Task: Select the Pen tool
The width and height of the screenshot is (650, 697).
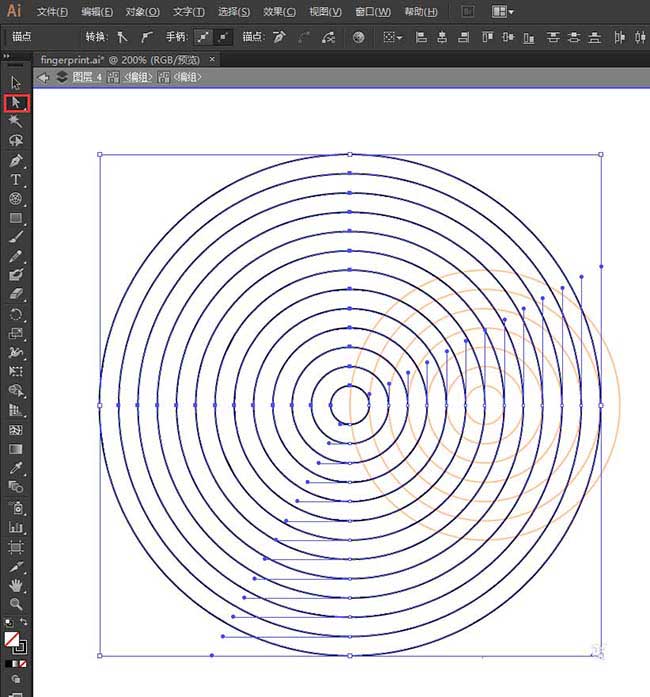Action: [16, 160]
